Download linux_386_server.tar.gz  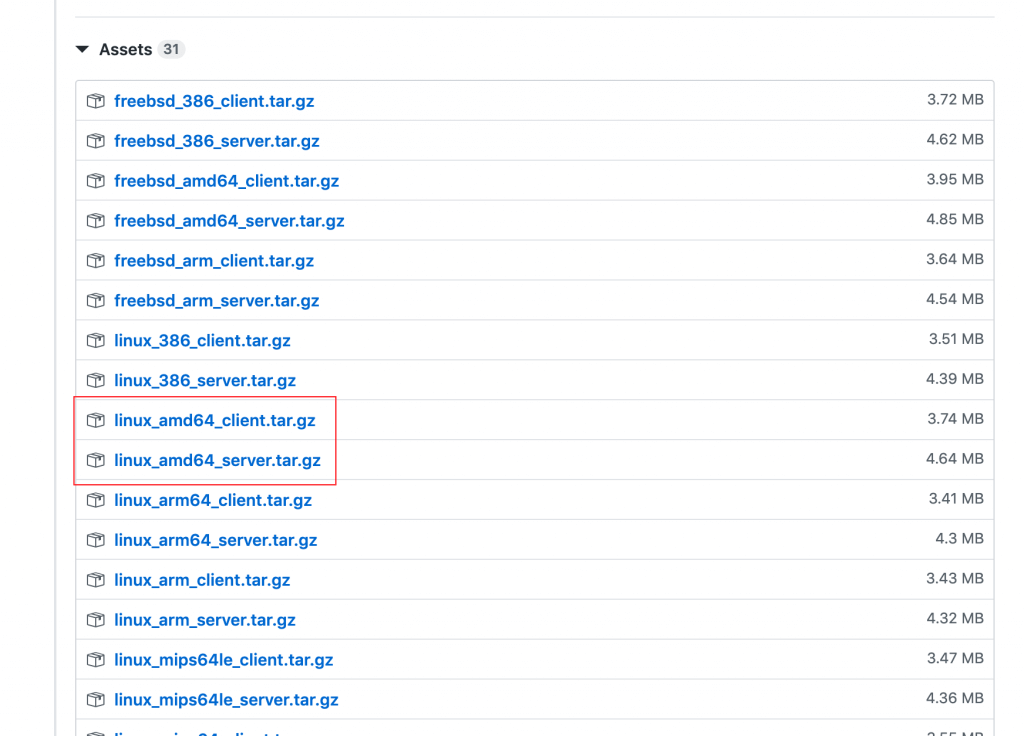pos(205,381)
